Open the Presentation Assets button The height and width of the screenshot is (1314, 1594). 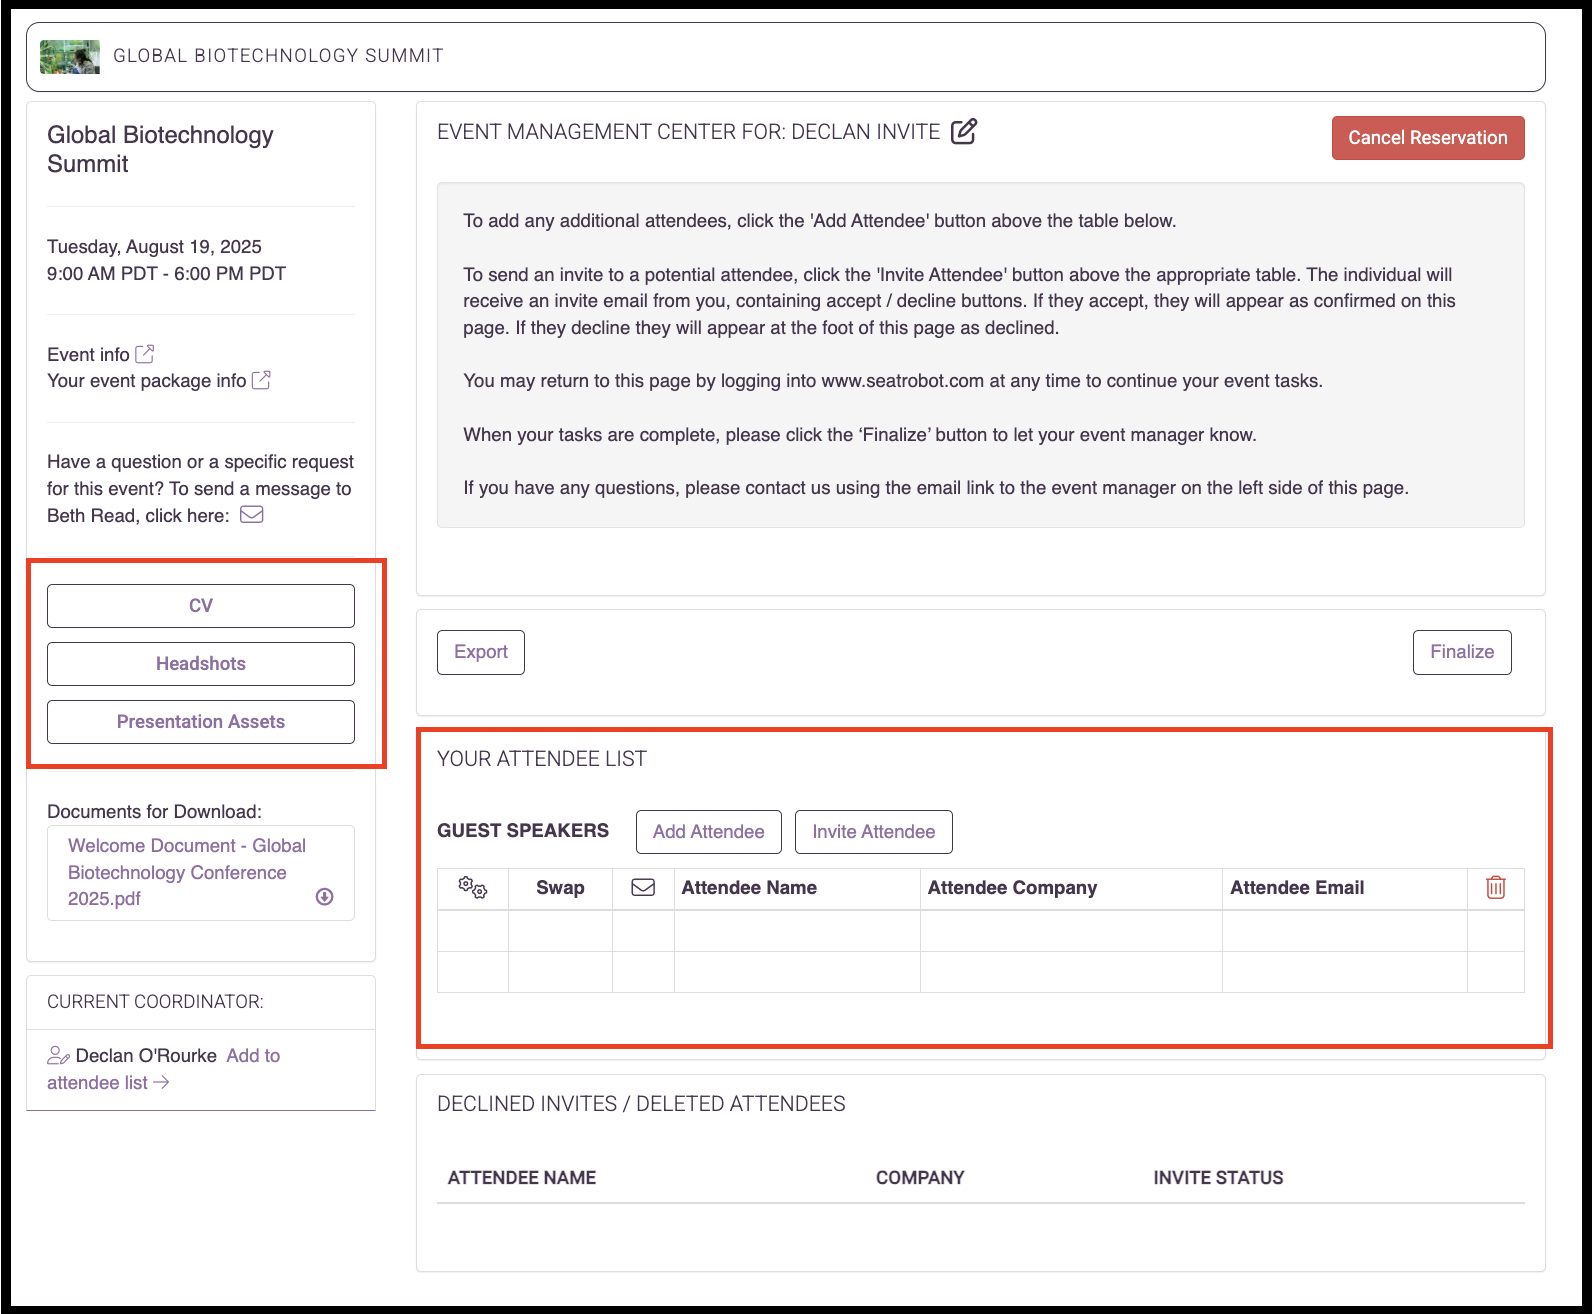click(x=201, y=722)
